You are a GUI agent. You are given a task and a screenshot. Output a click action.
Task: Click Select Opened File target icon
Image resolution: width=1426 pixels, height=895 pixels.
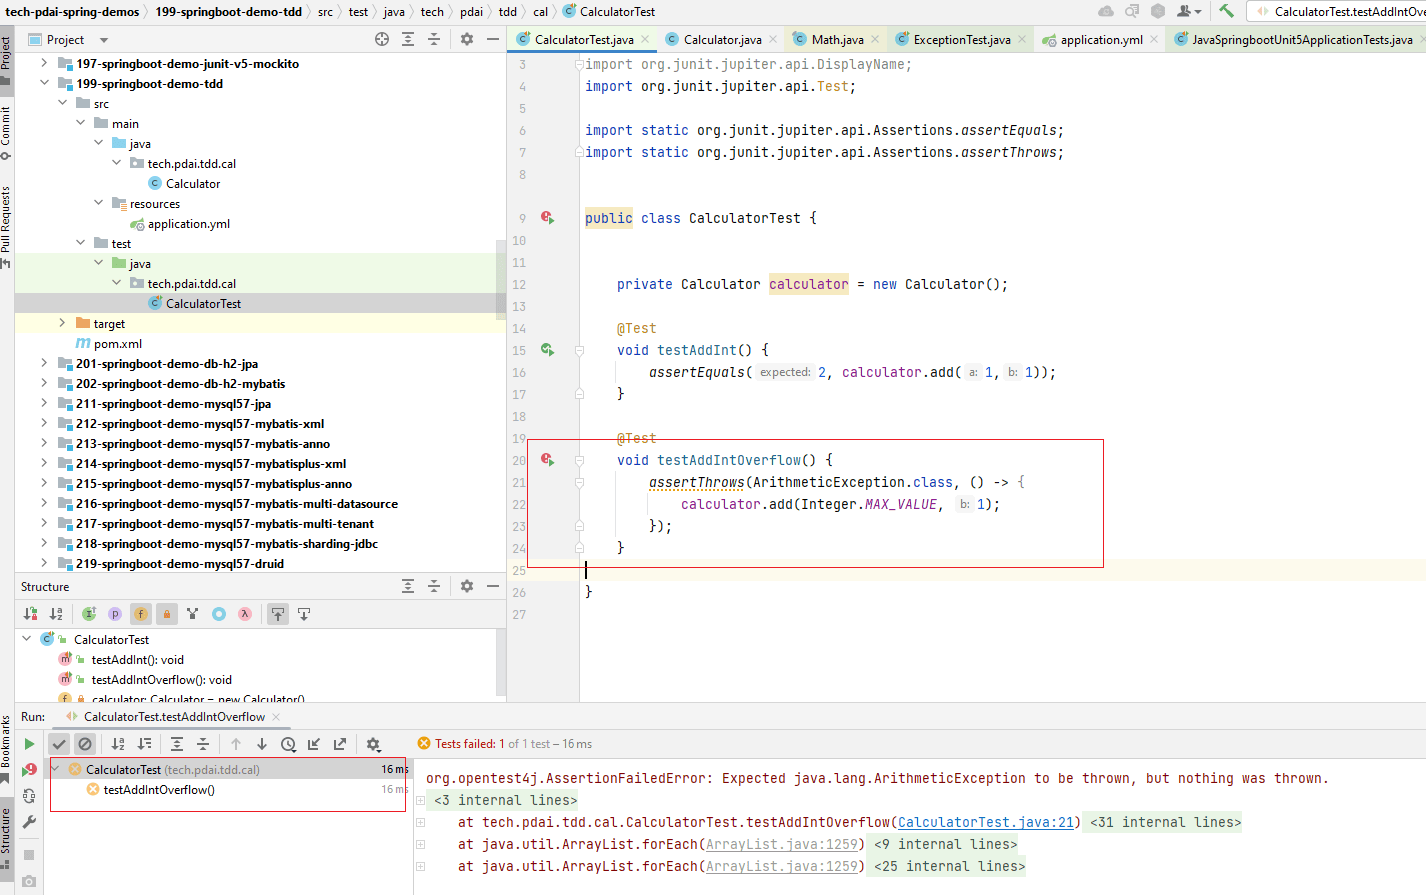click(x=382, y=39)
